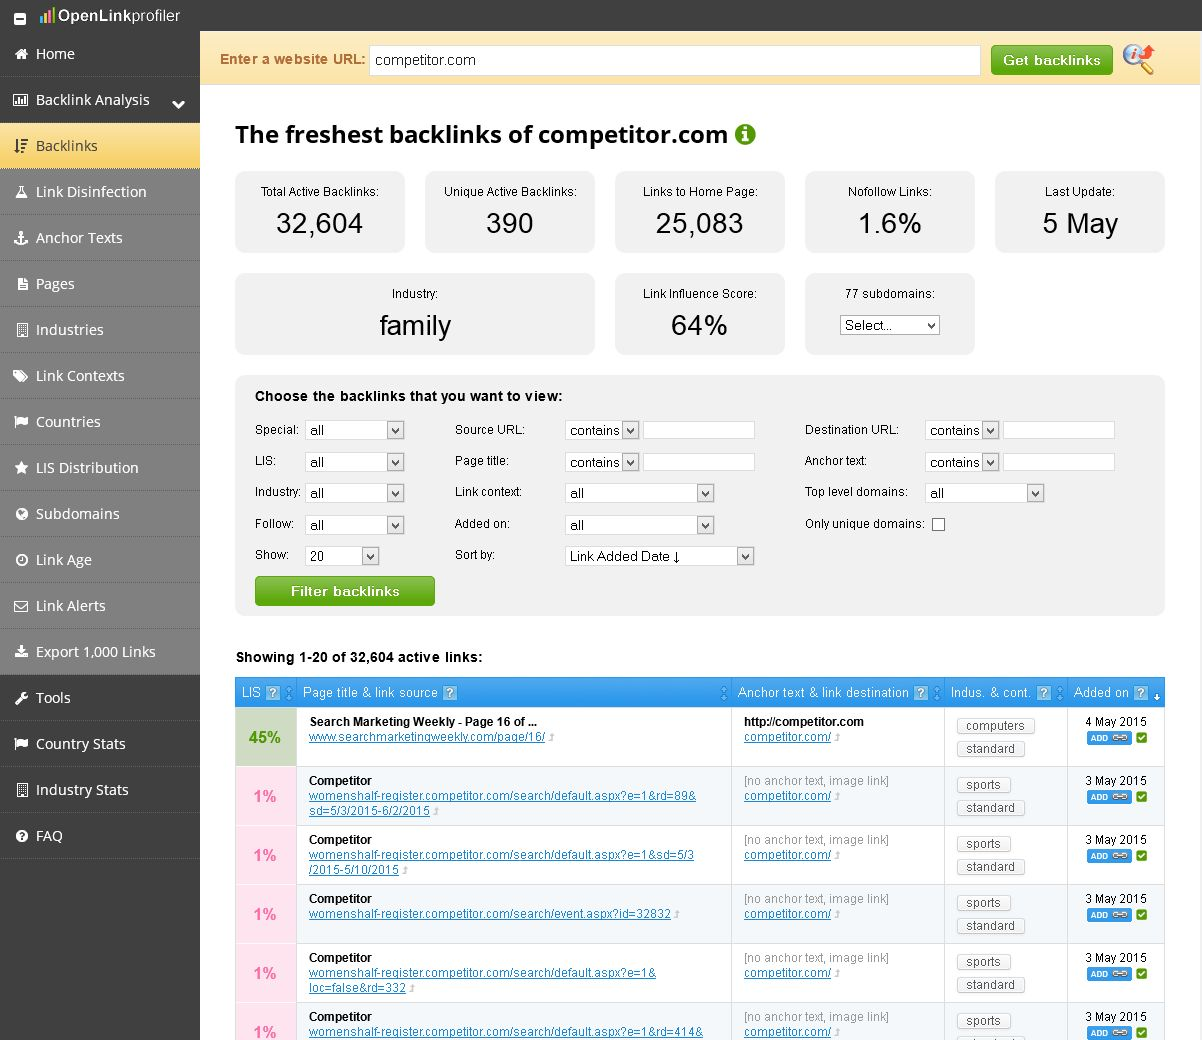The image size is (1202, 1040).
Task: Click the Backlink Analysis chart icon
Action: pos(20,100)
